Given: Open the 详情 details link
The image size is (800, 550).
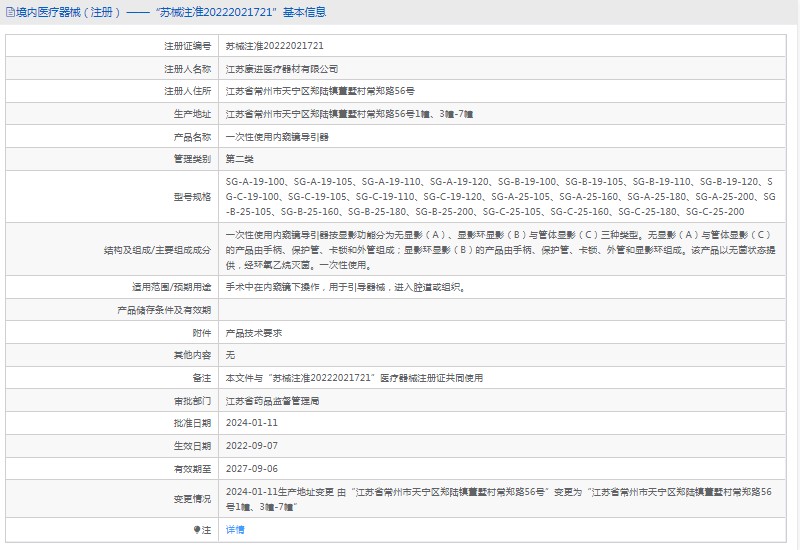Looking at the screenshot, I should coord(235,530).
